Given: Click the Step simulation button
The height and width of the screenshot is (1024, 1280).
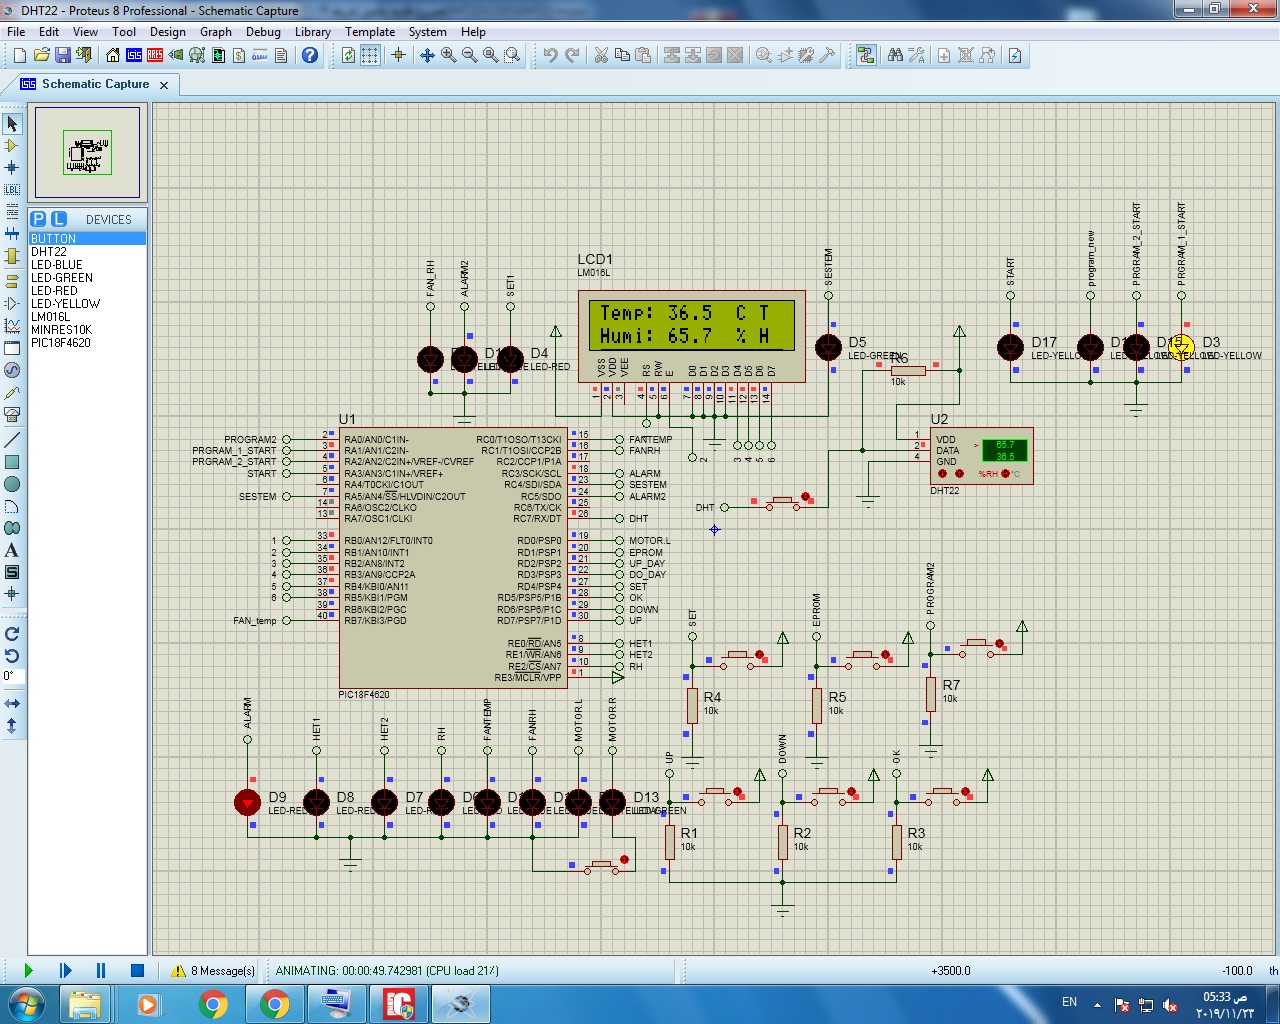Looking at the screenshot, I should (x=65, y=970).
